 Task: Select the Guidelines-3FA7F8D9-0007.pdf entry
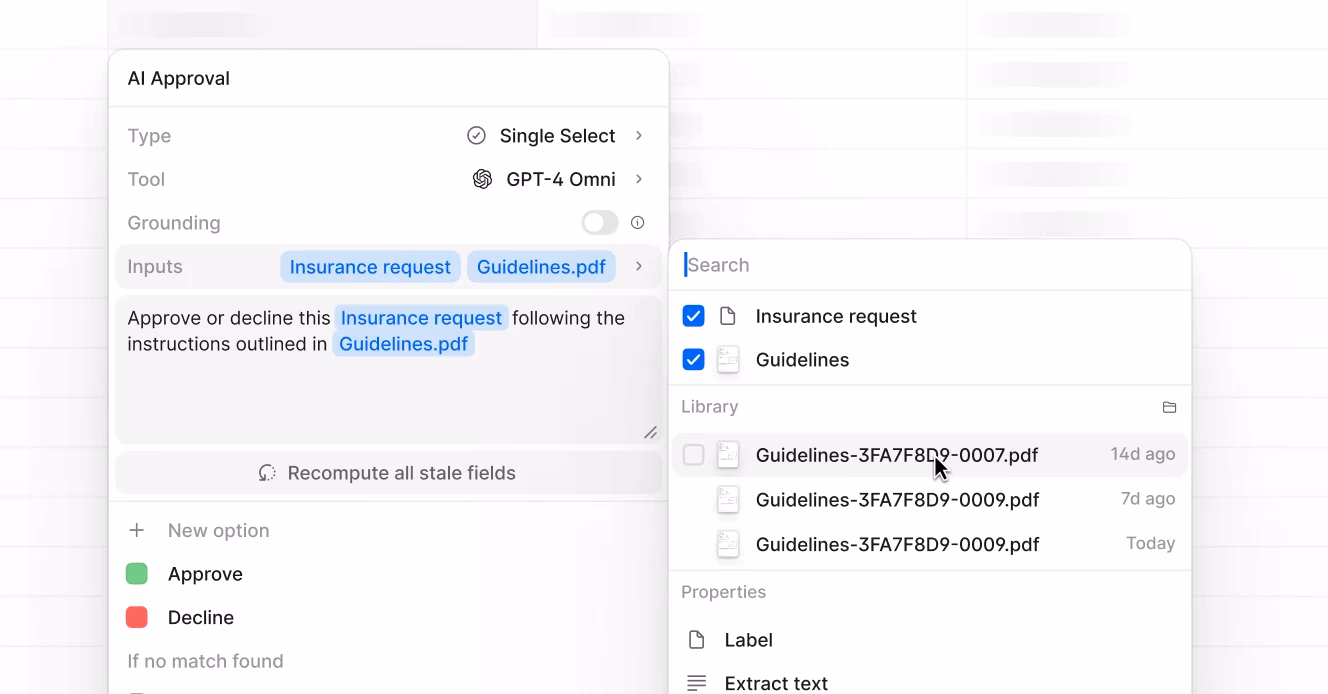930,455
